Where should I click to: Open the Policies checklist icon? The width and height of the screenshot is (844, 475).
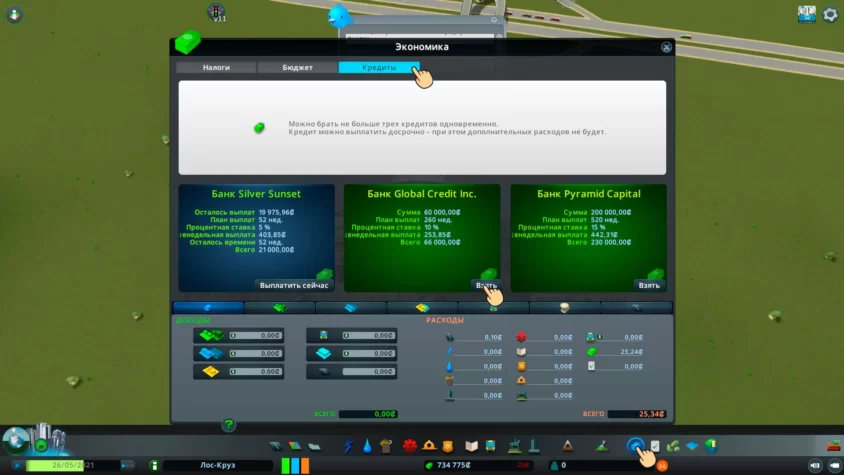pyautogui.click(x=655, y=446)
